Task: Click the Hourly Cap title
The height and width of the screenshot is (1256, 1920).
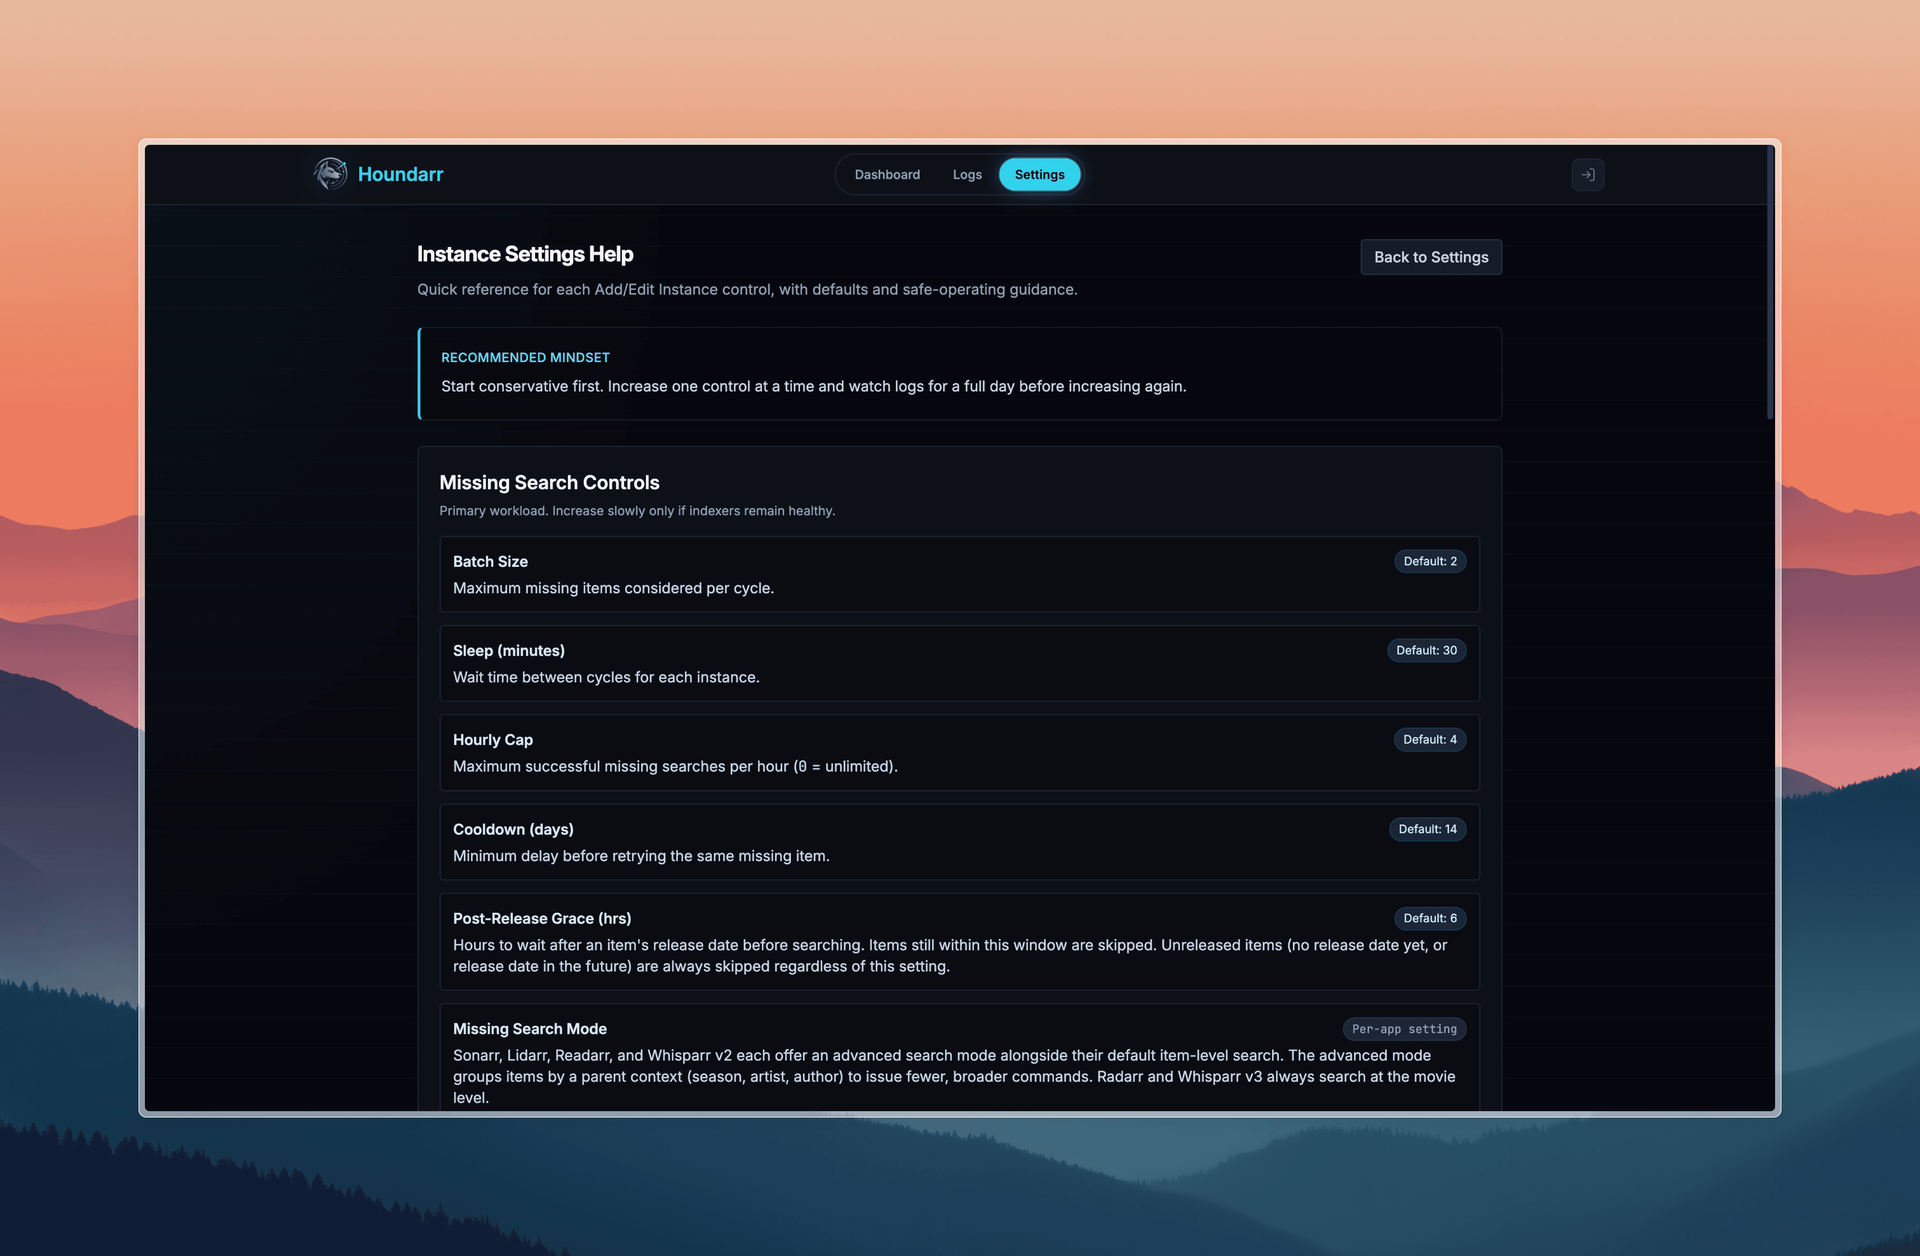Action: [493, 739]
